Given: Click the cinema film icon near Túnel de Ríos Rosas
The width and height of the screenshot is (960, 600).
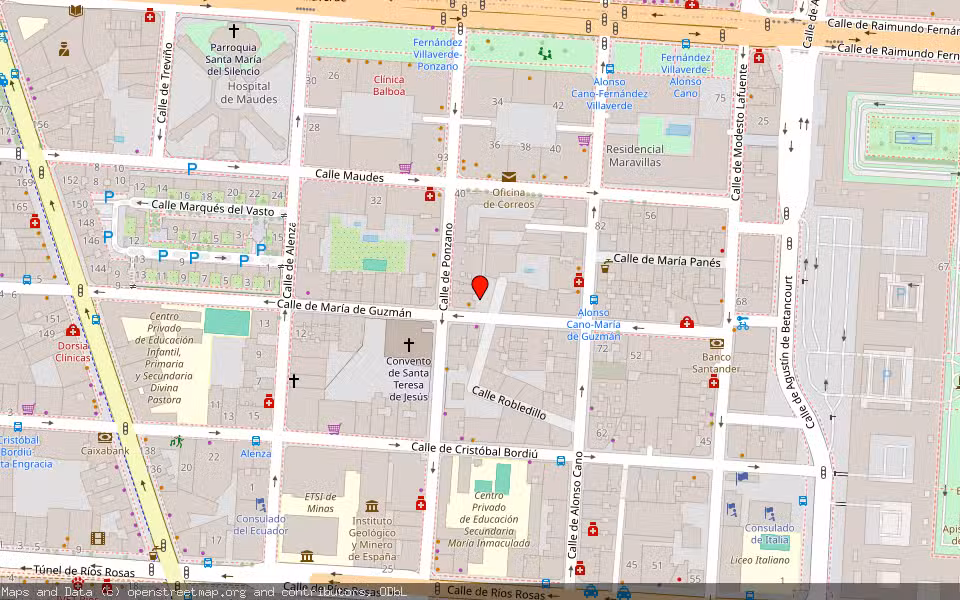Looking at the screenshot, I should pyautogui.click(x=96, y=539).
